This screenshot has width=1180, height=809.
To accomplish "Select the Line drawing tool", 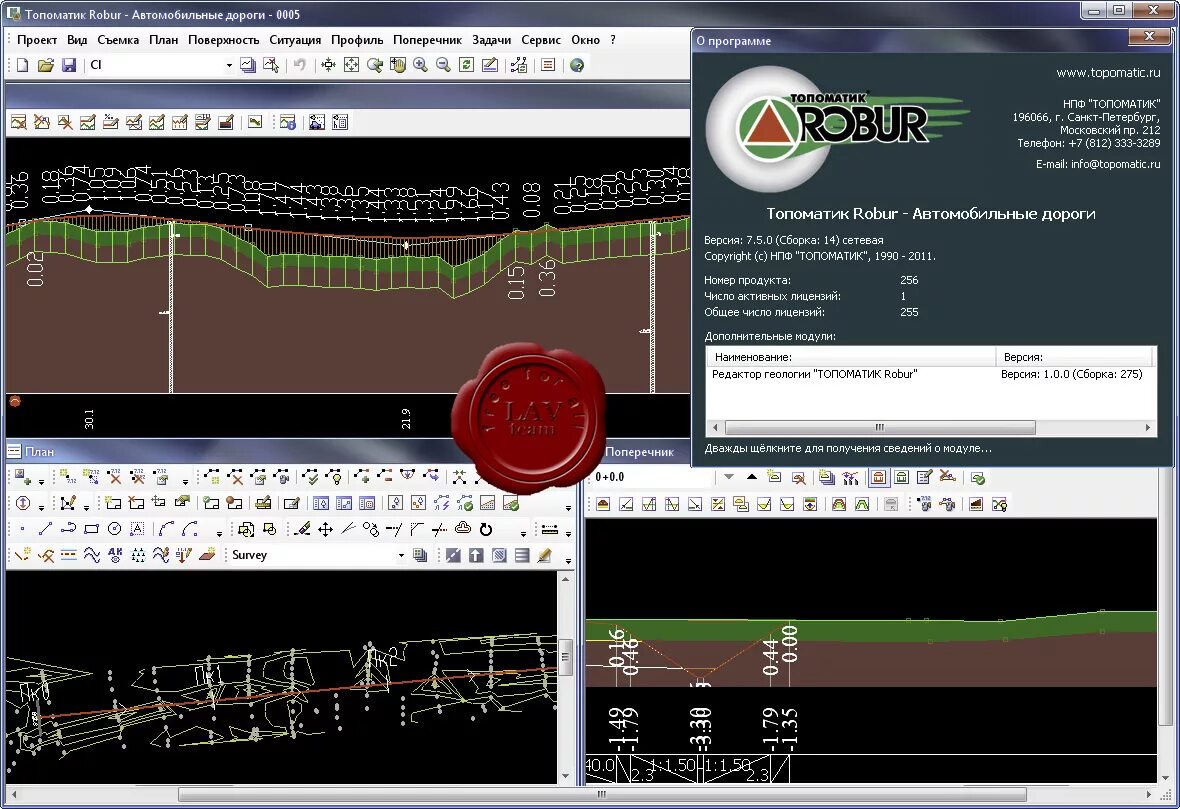I will click(45, 529).
